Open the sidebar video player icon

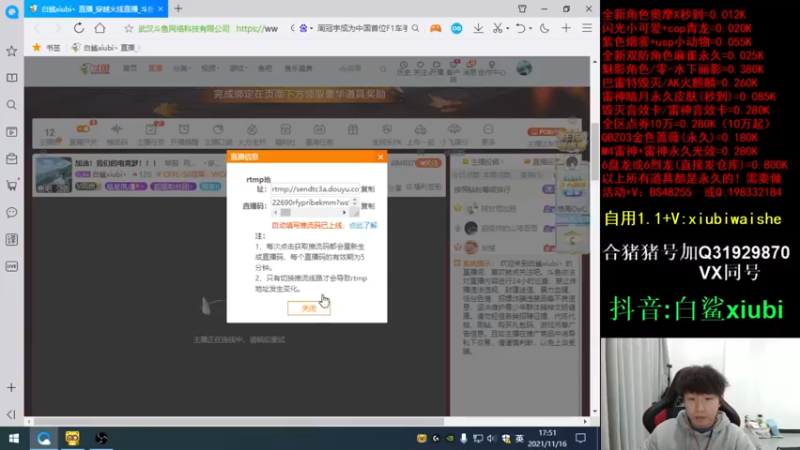pyautogui.click(x=12, y=132)
